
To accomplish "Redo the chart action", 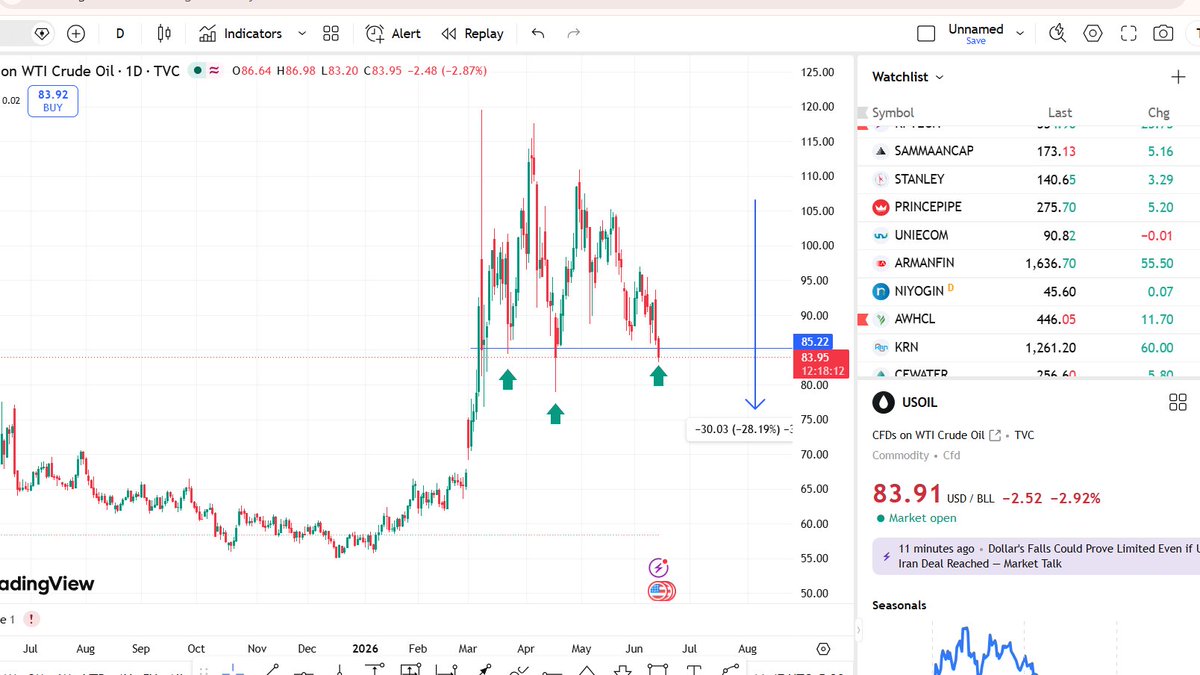I will (x=573, y=33).
